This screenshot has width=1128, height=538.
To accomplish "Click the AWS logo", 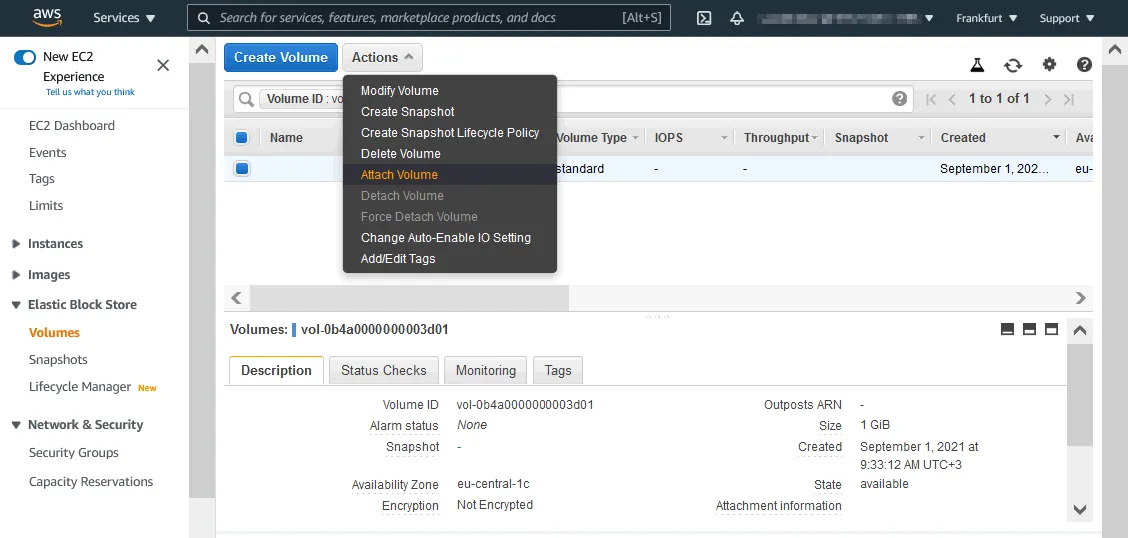I will [48, 17].
